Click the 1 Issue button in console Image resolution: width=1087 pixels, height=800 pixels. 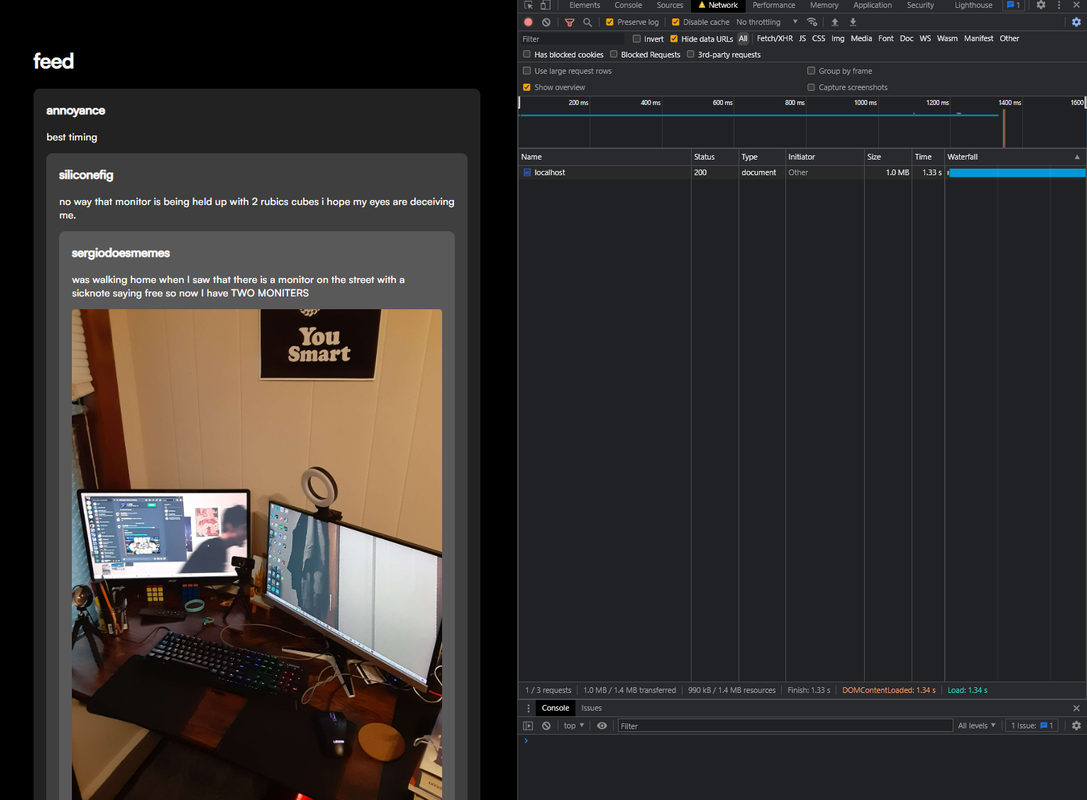pos(1032,726)
